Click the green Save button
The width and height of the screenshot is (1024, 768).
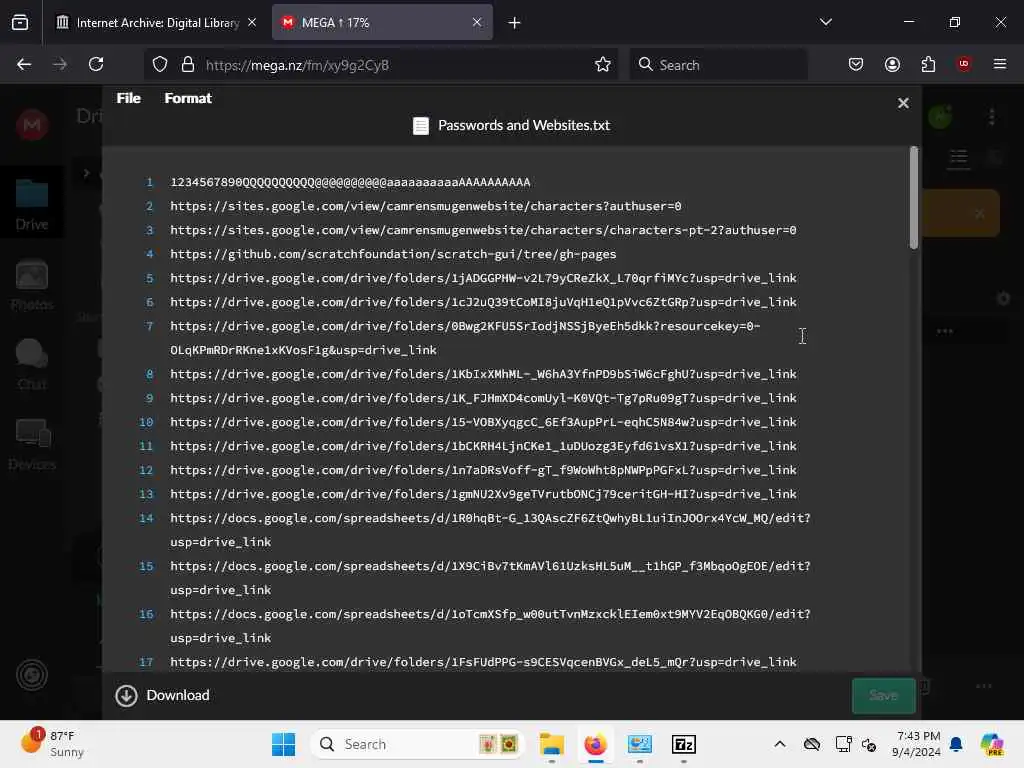click(883, 696)
